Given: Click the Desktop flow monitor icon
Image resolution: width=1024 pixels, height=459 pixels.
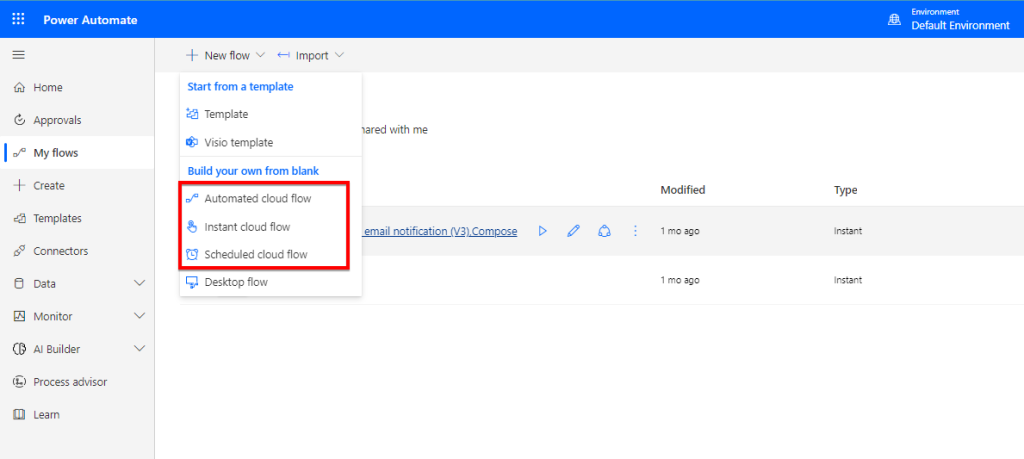Looking at the screenshot, I should 192,283.
